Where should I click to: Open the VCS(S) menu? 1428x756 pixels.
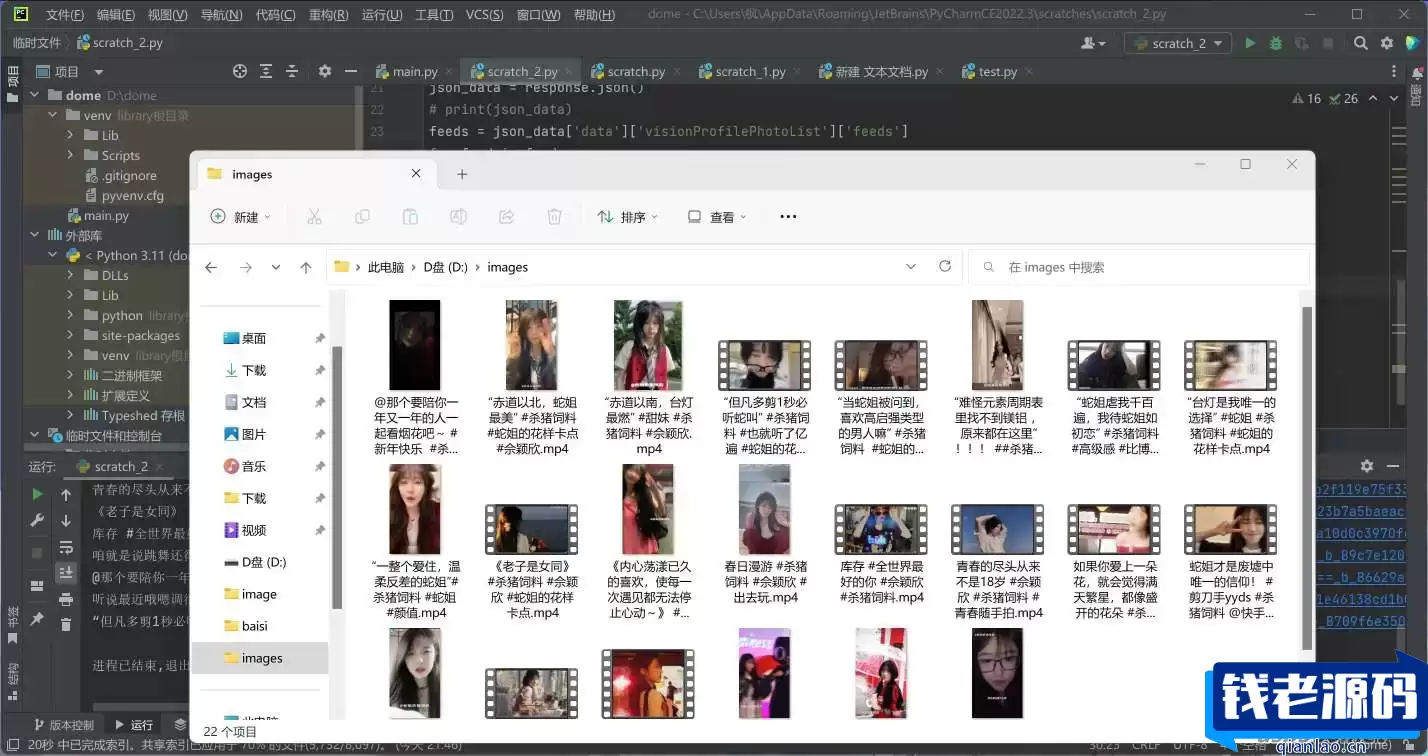(485, 14)
